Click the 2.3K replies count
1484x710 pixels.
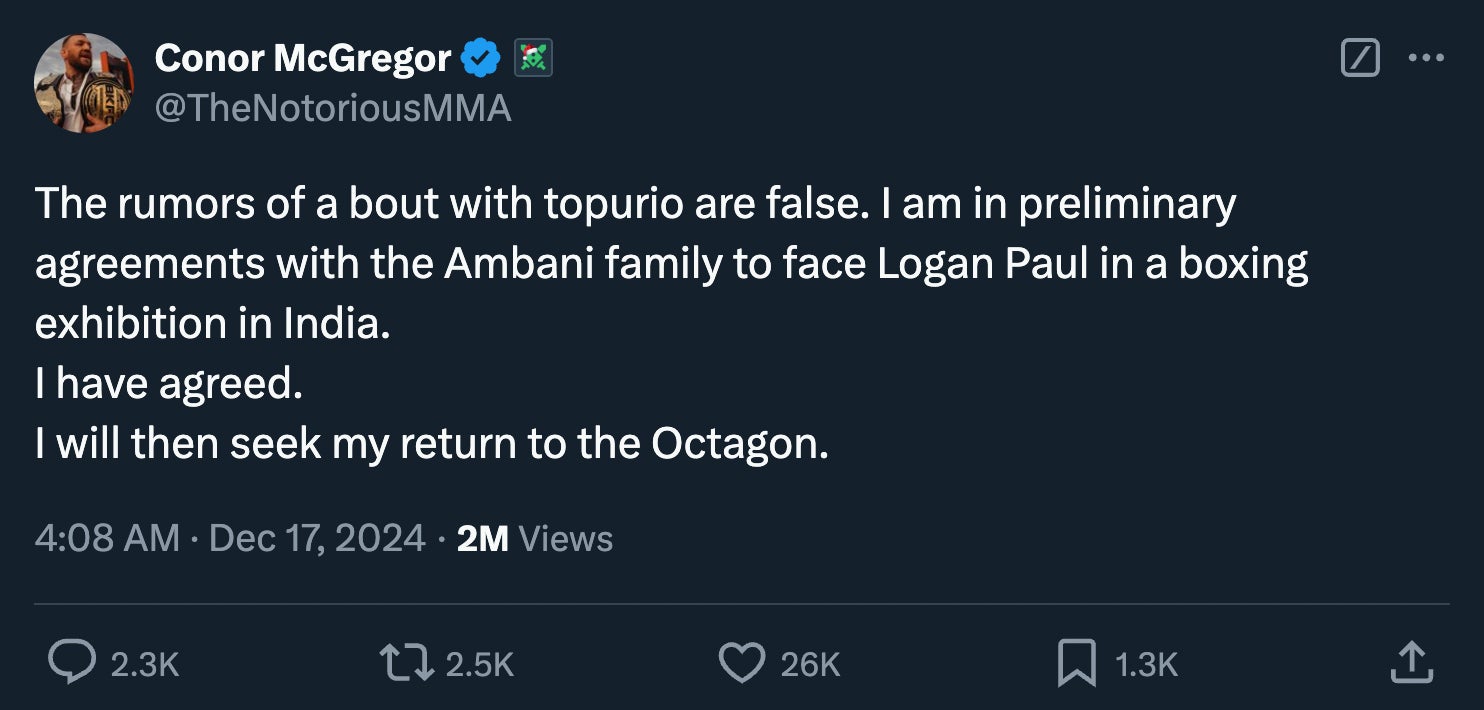point(145,664)
